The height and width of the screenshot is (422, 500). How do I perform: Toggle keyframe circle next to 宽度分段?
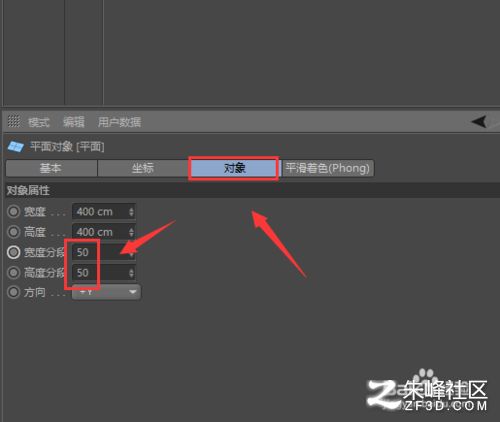pos(14,252)
